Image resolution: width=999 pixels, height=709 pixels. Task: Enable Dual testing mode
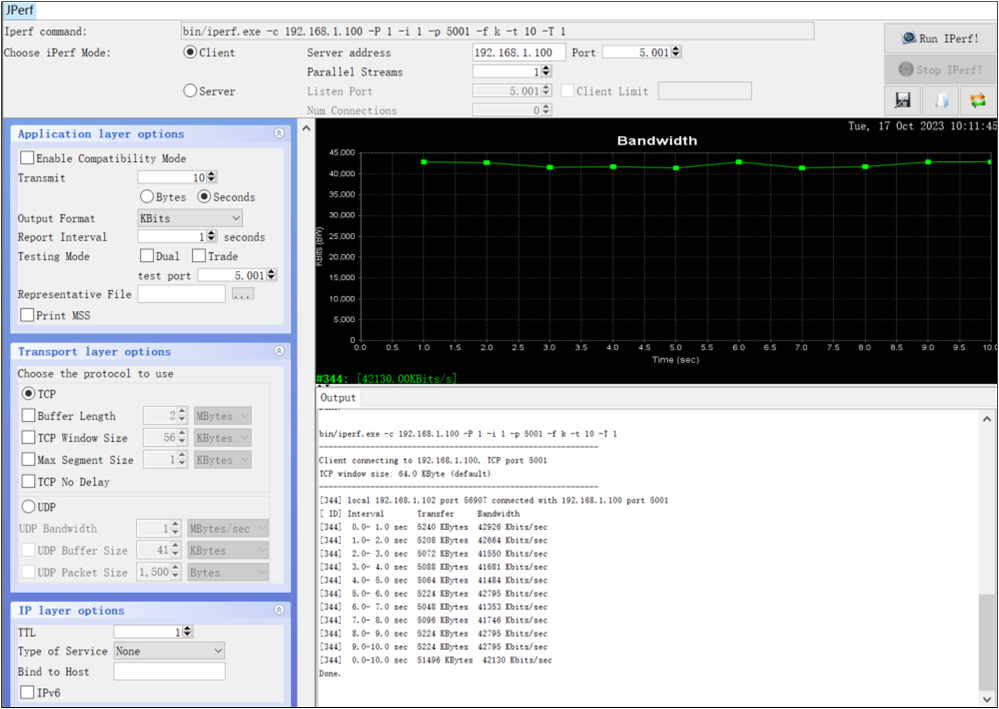[145, 256]
